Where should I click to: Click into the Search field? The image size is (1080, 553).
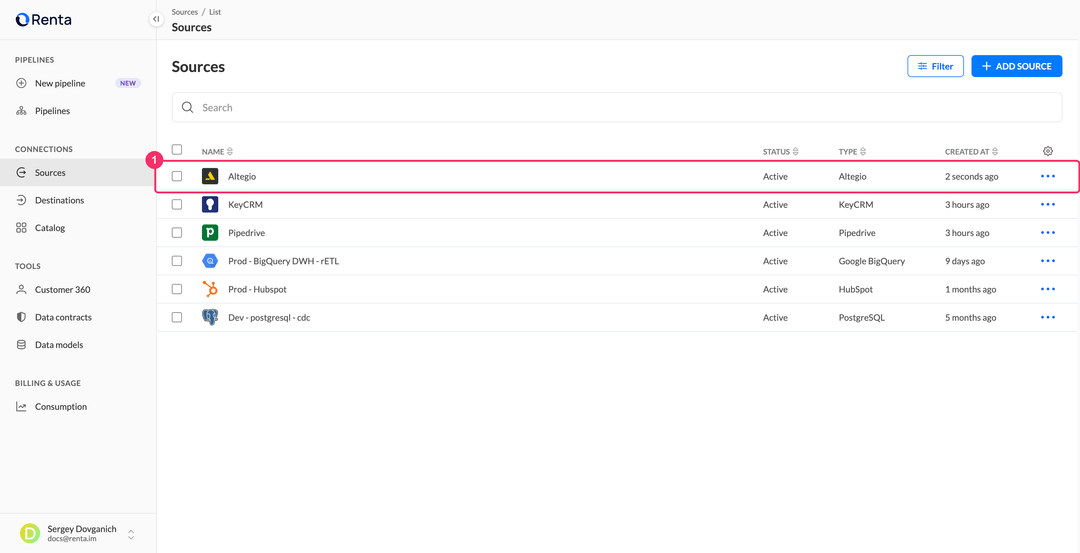click(x=616, y=107)
